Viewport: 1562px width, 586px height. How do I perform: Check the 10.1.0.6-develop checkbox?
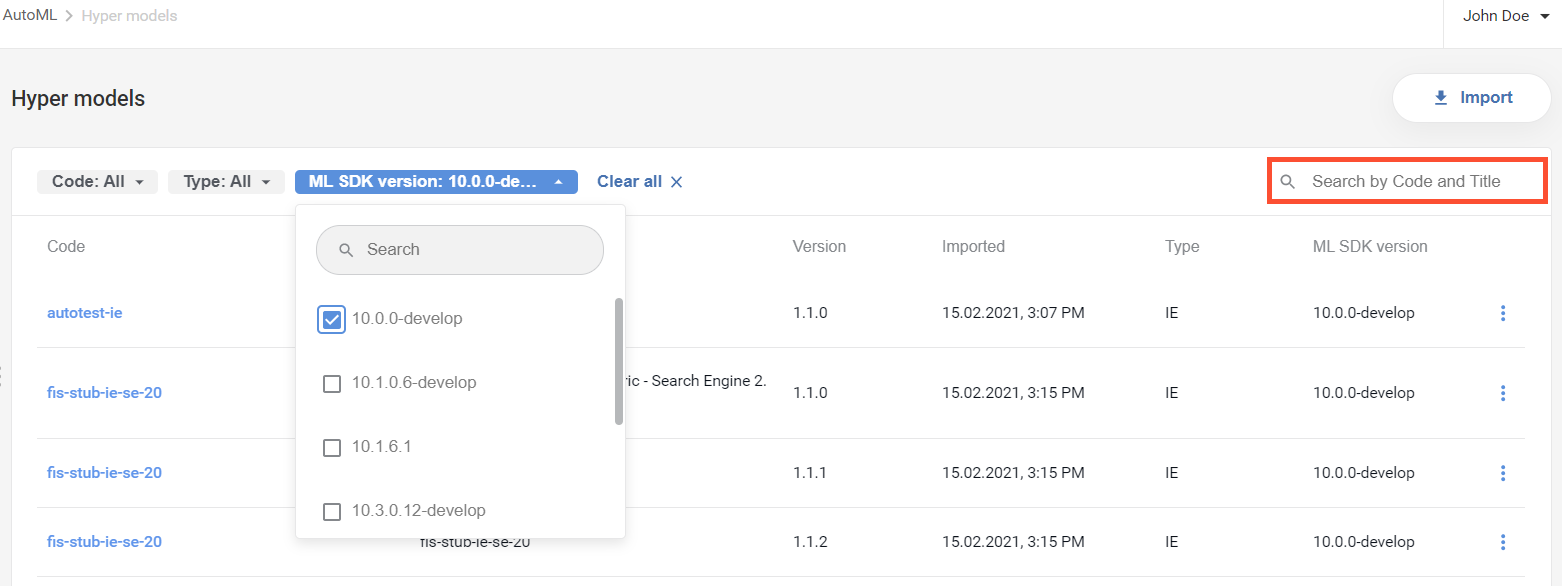tap(332, 383)
